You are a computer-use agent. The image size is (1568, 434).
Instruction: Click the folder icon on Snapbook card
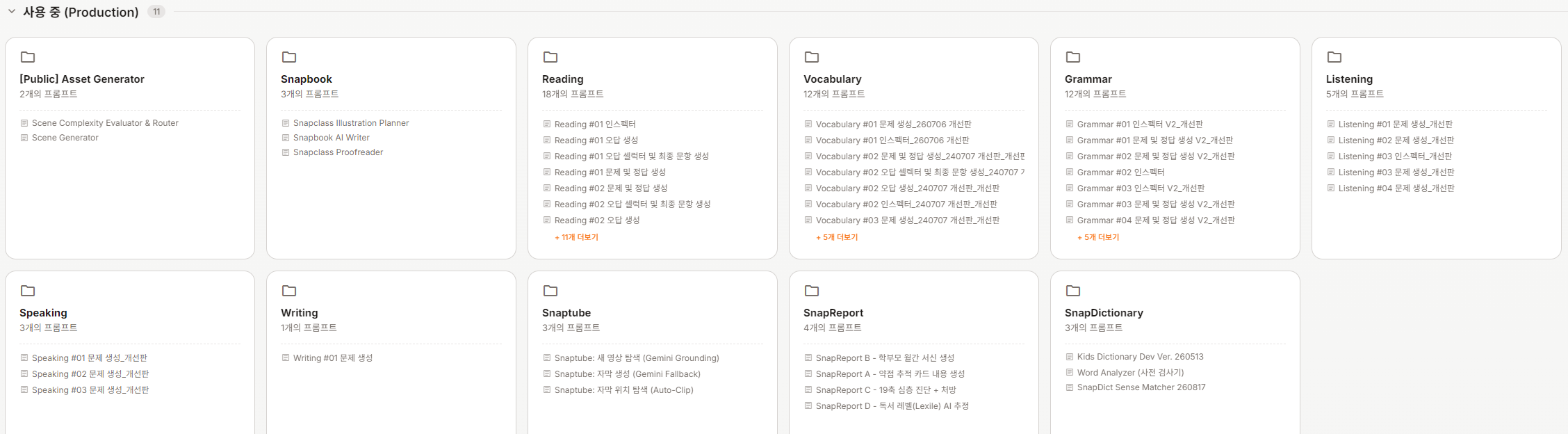point(289,57)
